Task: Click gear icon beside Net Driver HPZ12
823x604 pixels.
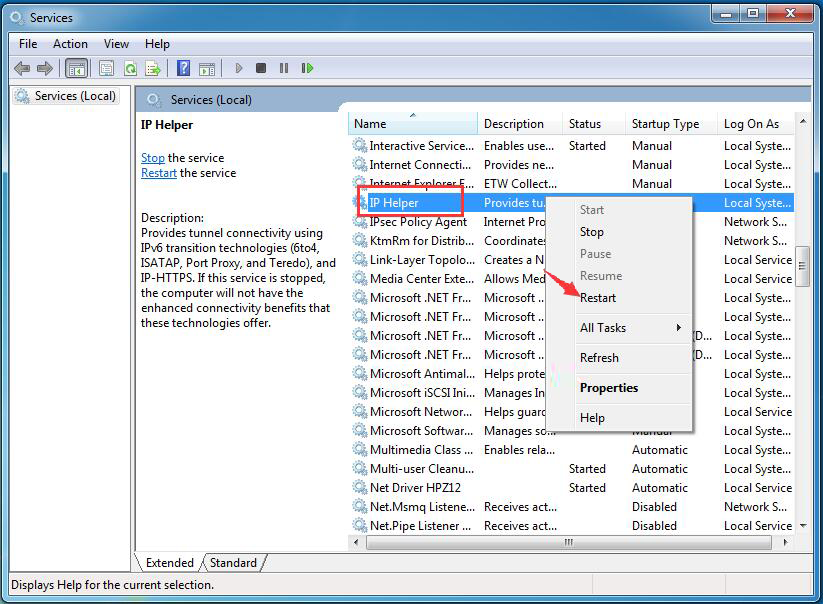Action: pyautogui.click(x=360, y=488)
